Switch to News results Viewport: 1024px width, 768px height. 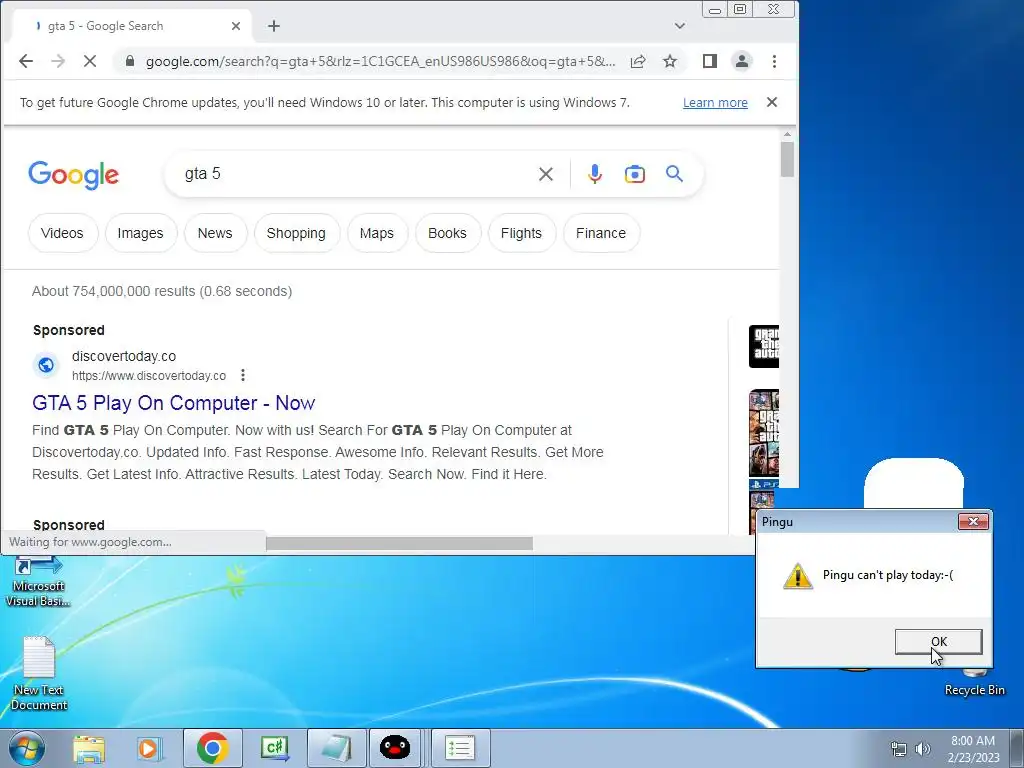[215, 233]
